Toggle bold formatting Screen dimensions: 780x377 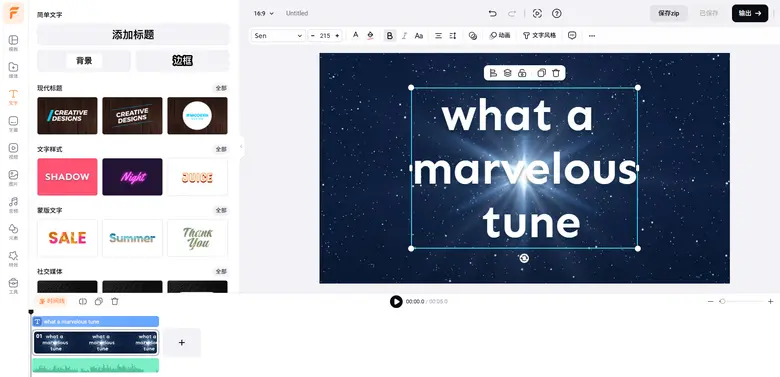pos(390,36)
